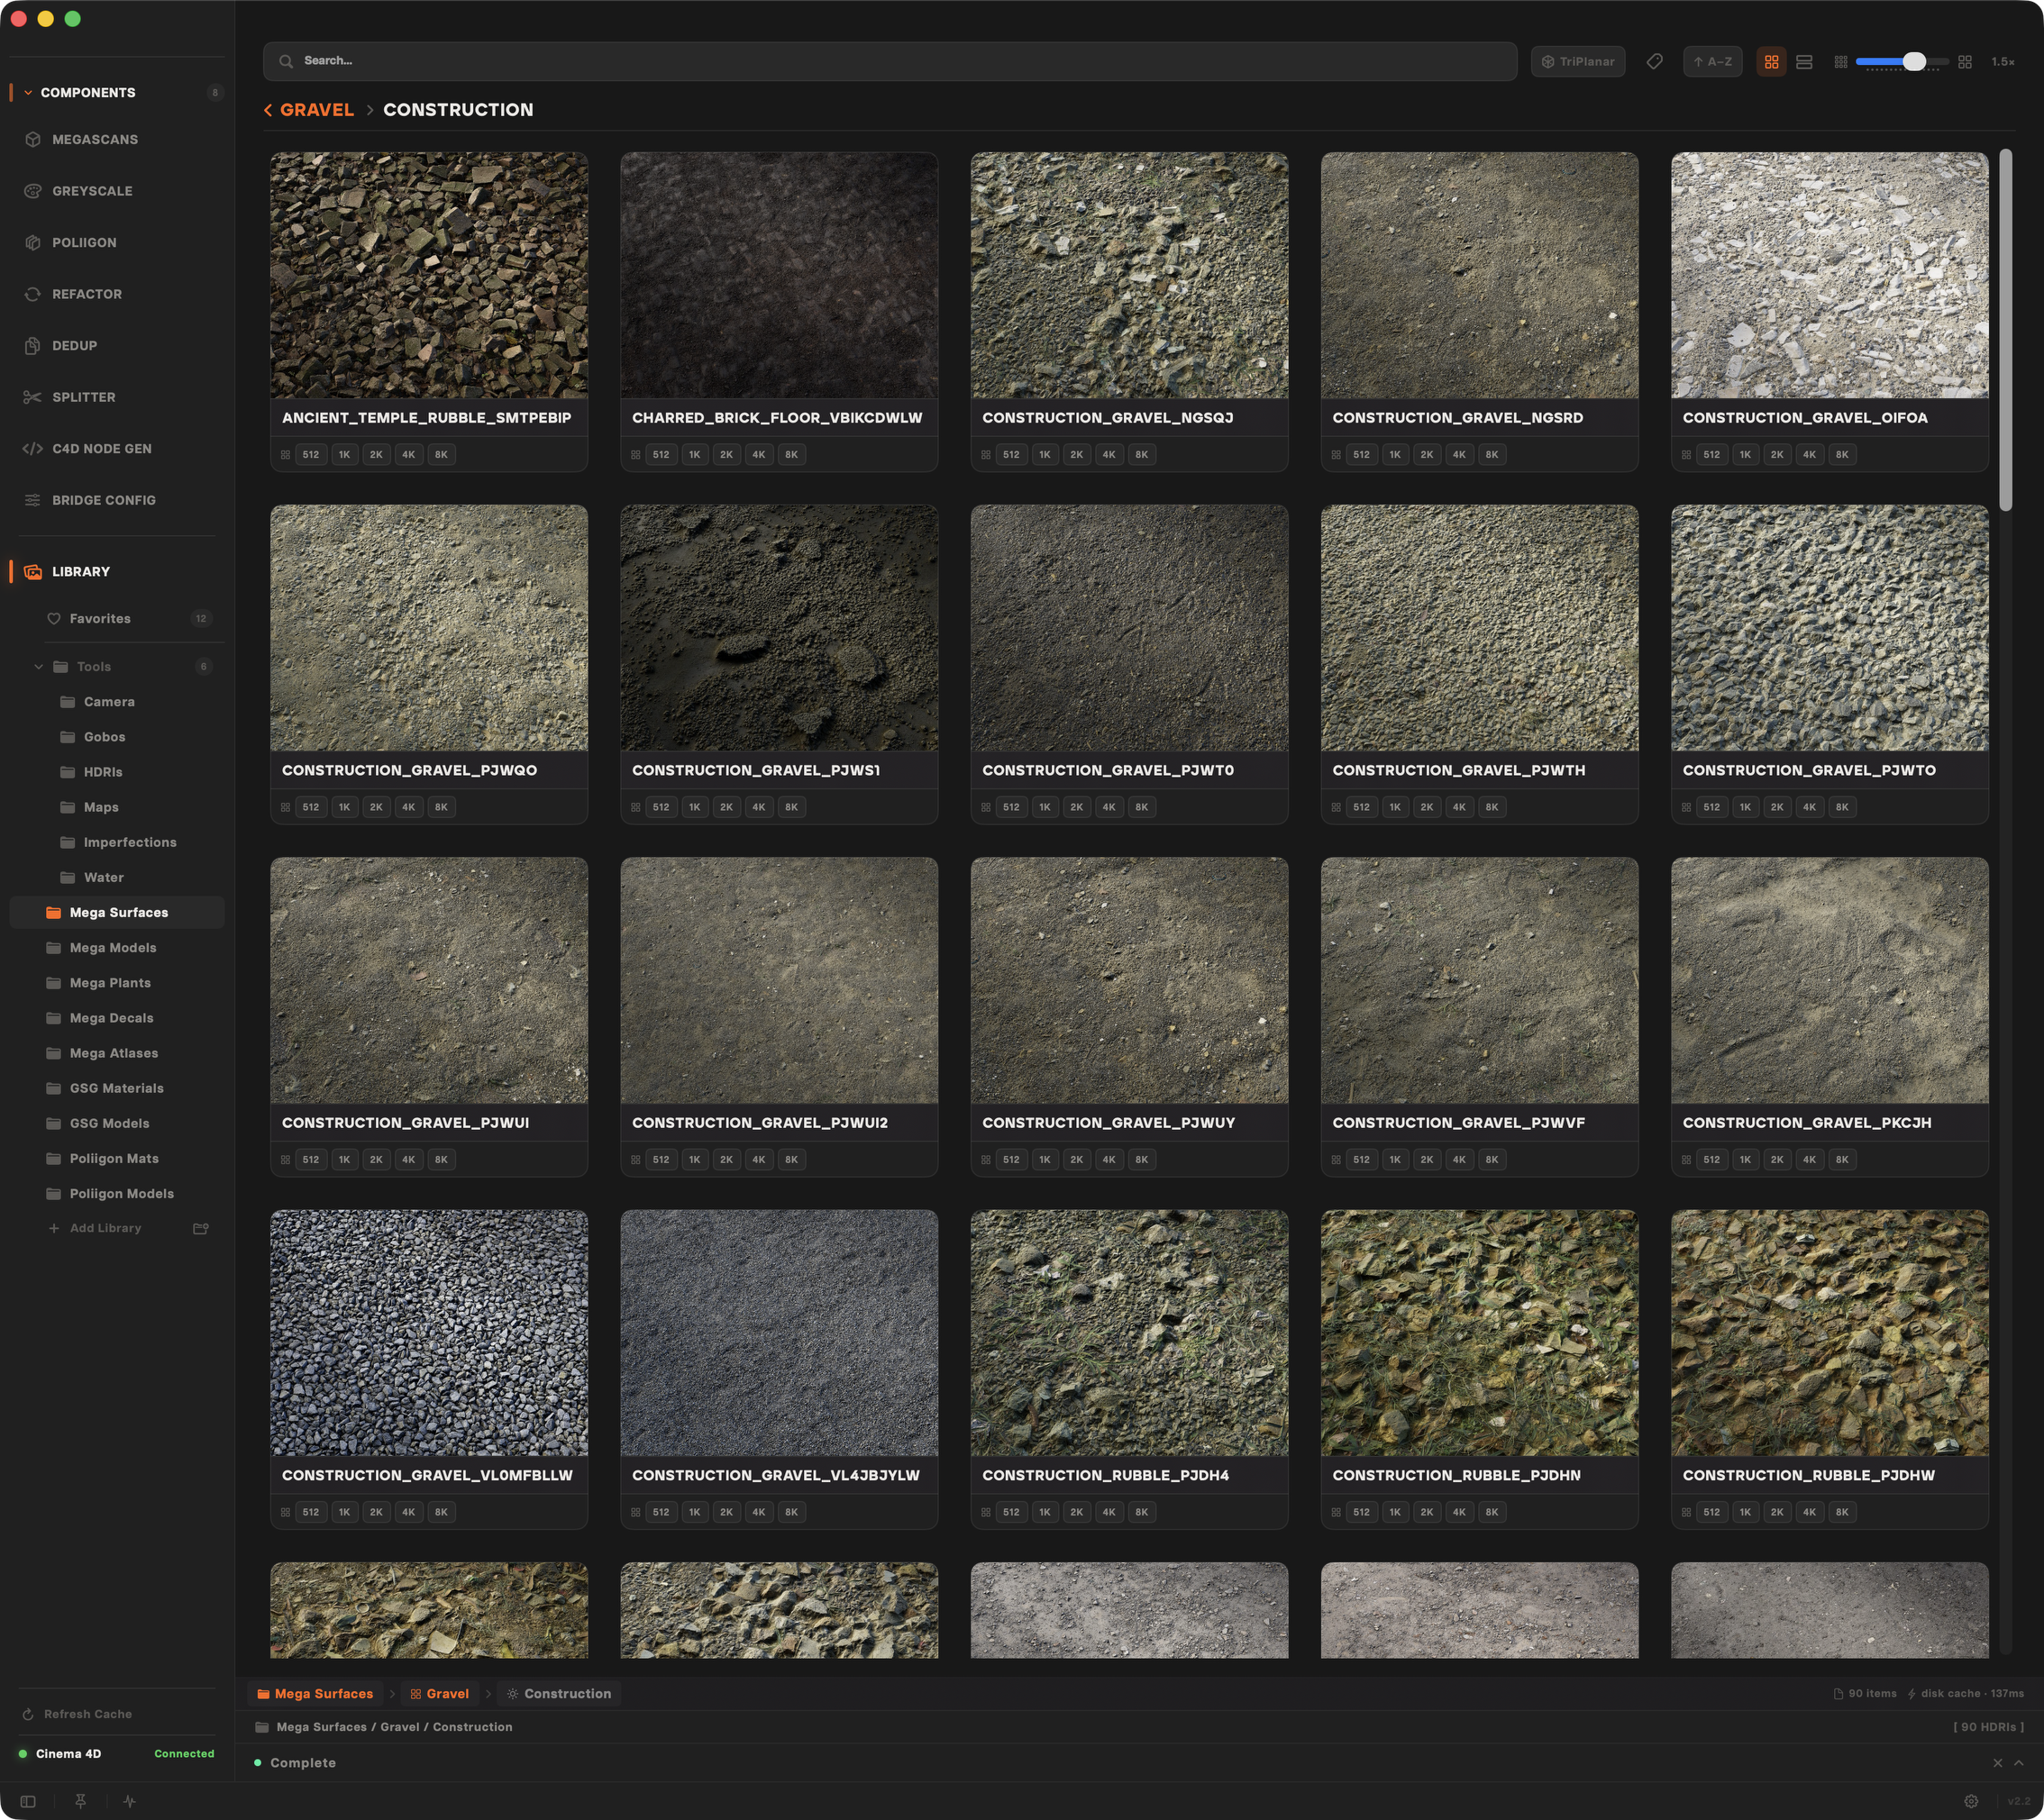The height and width of the screenshot is (1820, 2044).
Task: Open C4D Node Gen component
Action: point(101,449)
